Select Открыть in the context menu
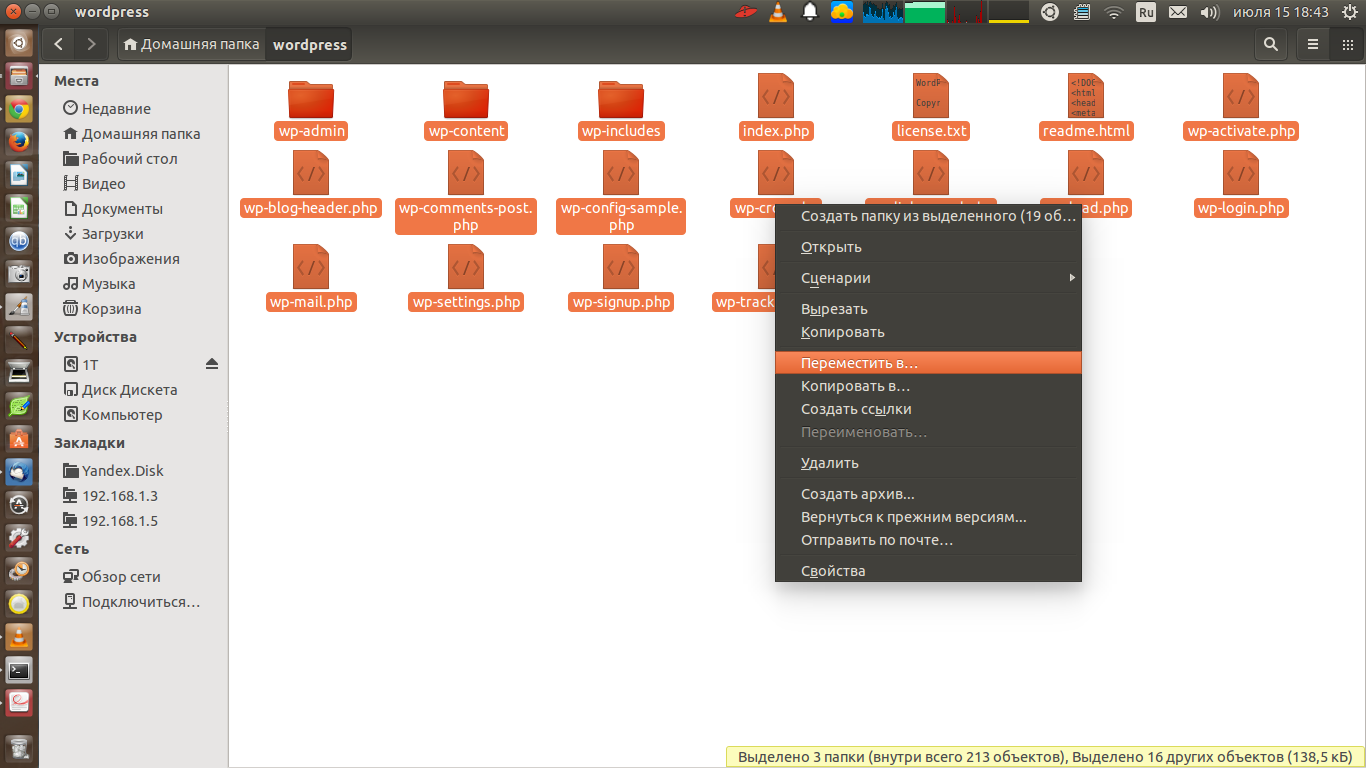The width and height of the screenshot is (1366, 768). click(928, 247)
